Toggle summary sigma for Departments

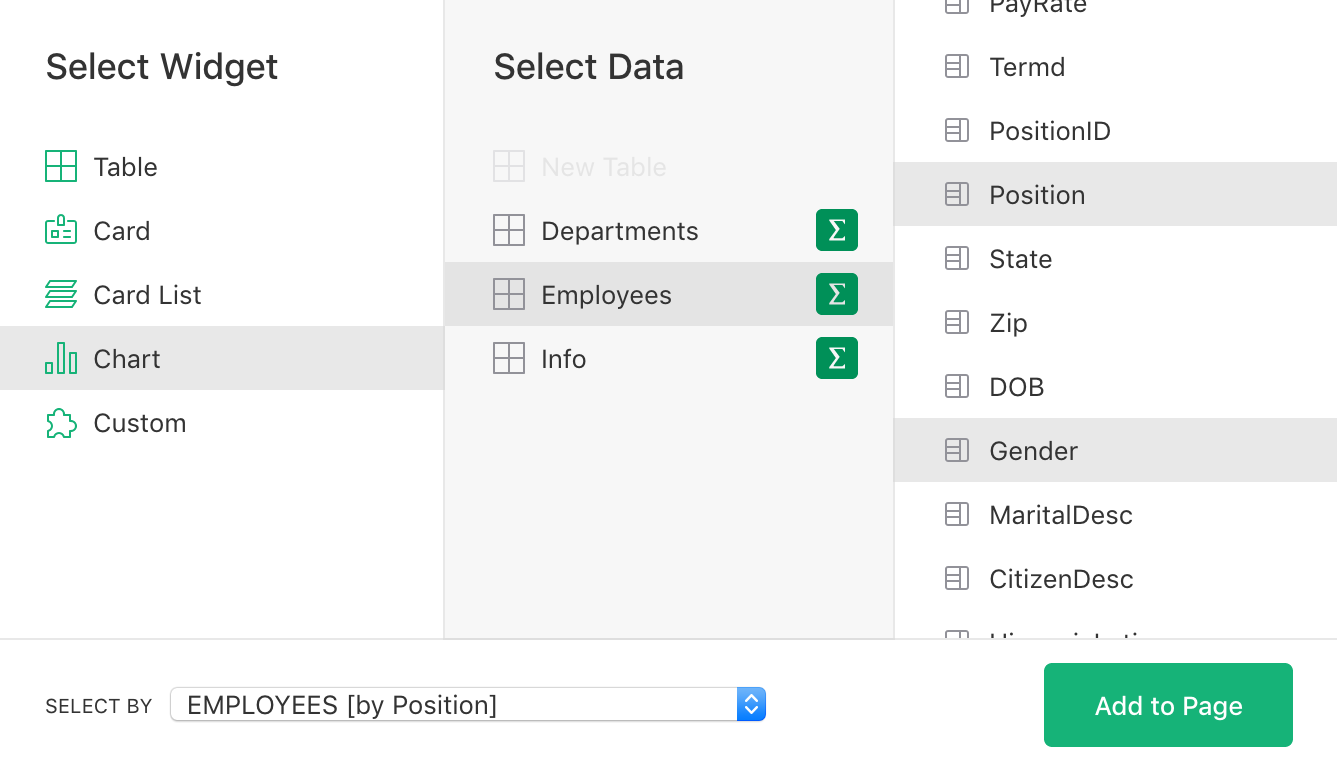pyautogui.click(x=837, y=230)
